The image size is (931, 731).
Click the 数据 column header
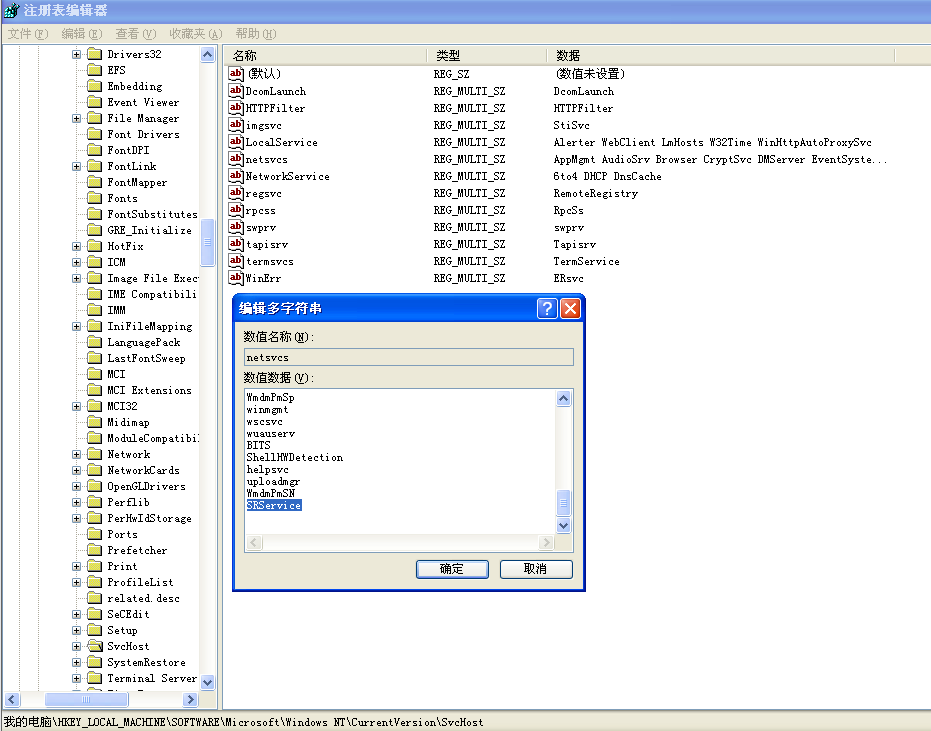[x=720, y=56]
